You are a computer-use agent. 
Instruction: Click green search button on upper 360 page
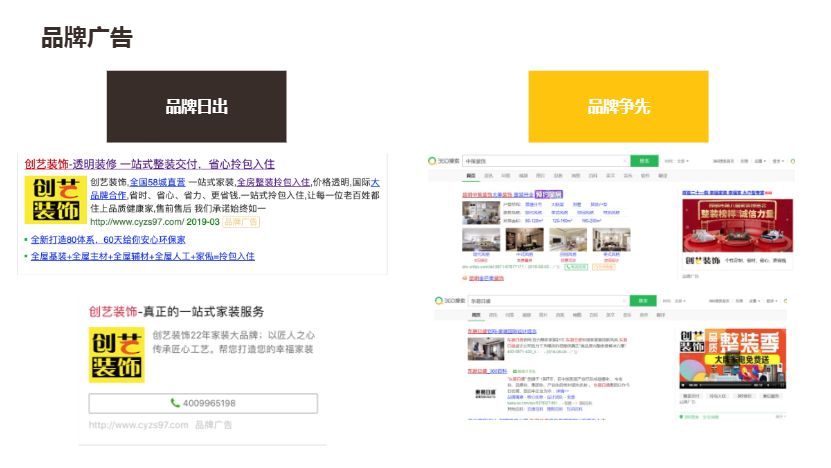(x=644, y=161)
